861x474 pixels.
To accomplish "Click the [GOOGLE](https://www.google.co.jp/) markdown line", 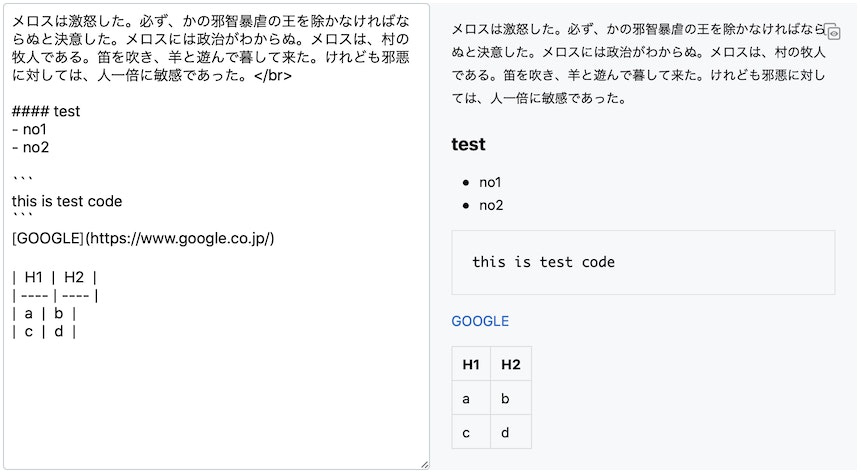I will (x=143, y=238).
